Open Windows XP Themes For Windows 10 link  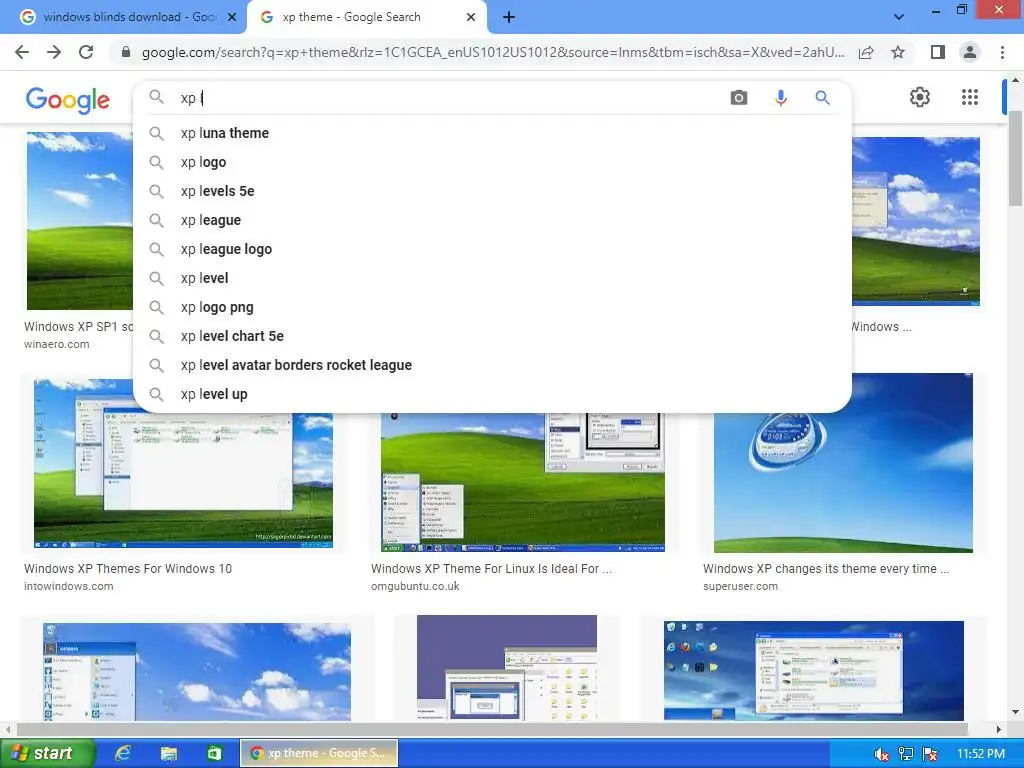click(128, 569)
